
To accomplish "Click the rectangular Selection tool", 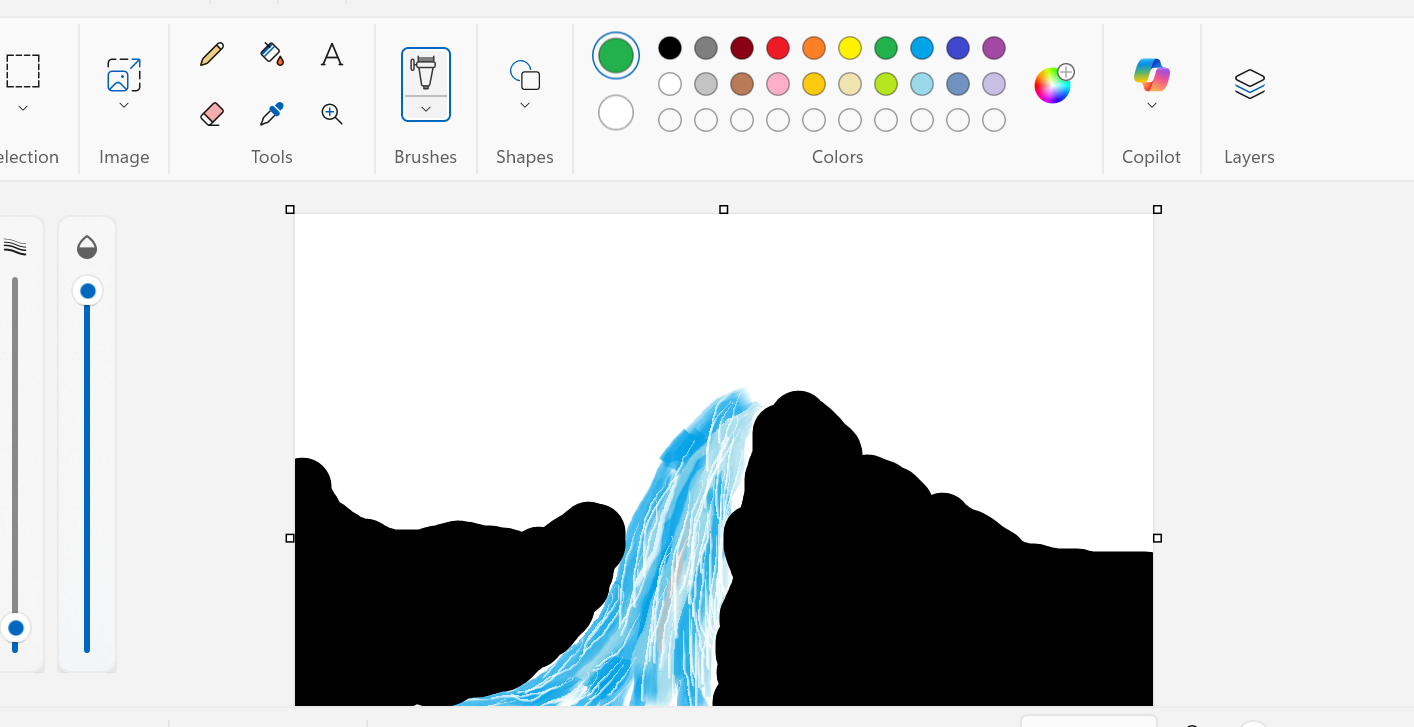I will pos(22,70).
